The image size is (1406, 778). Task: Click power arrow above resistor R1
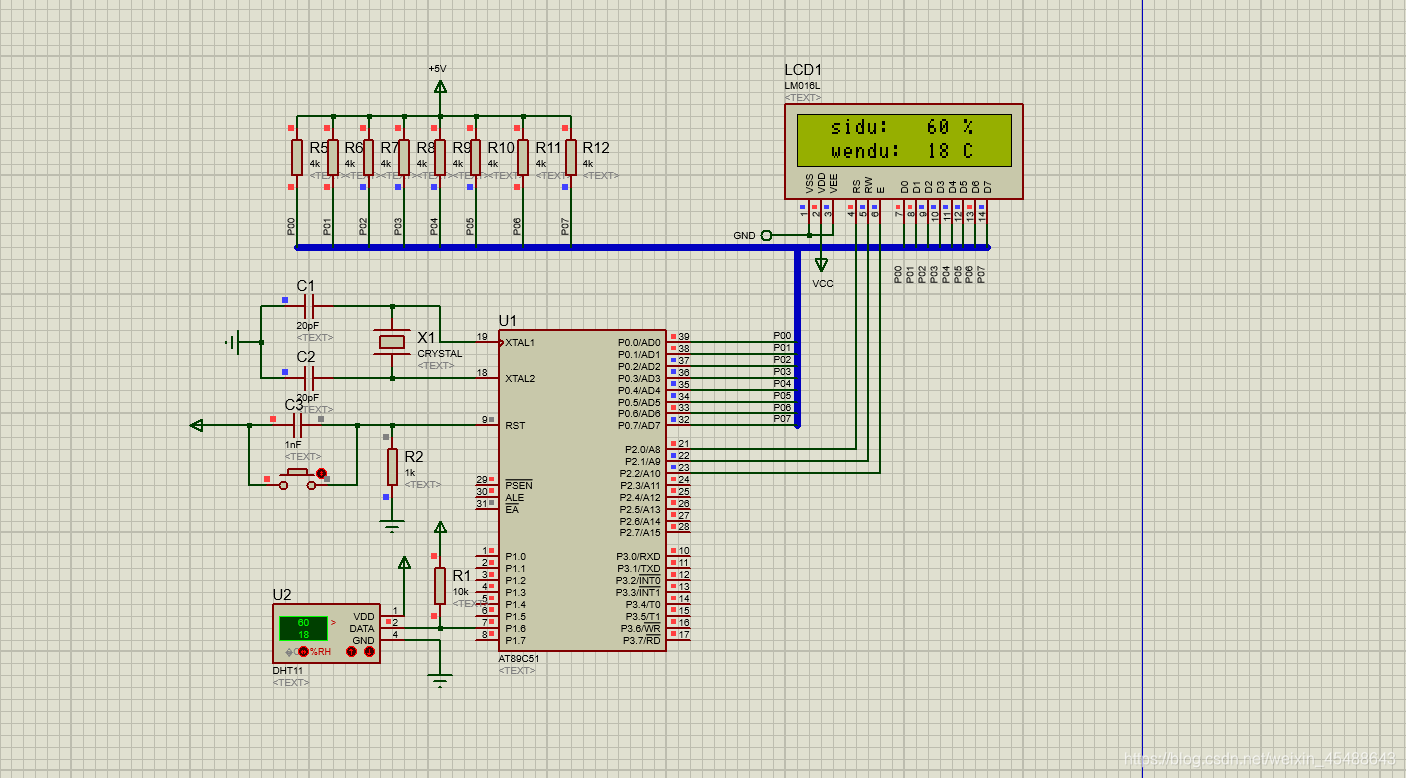click(440, 527)
